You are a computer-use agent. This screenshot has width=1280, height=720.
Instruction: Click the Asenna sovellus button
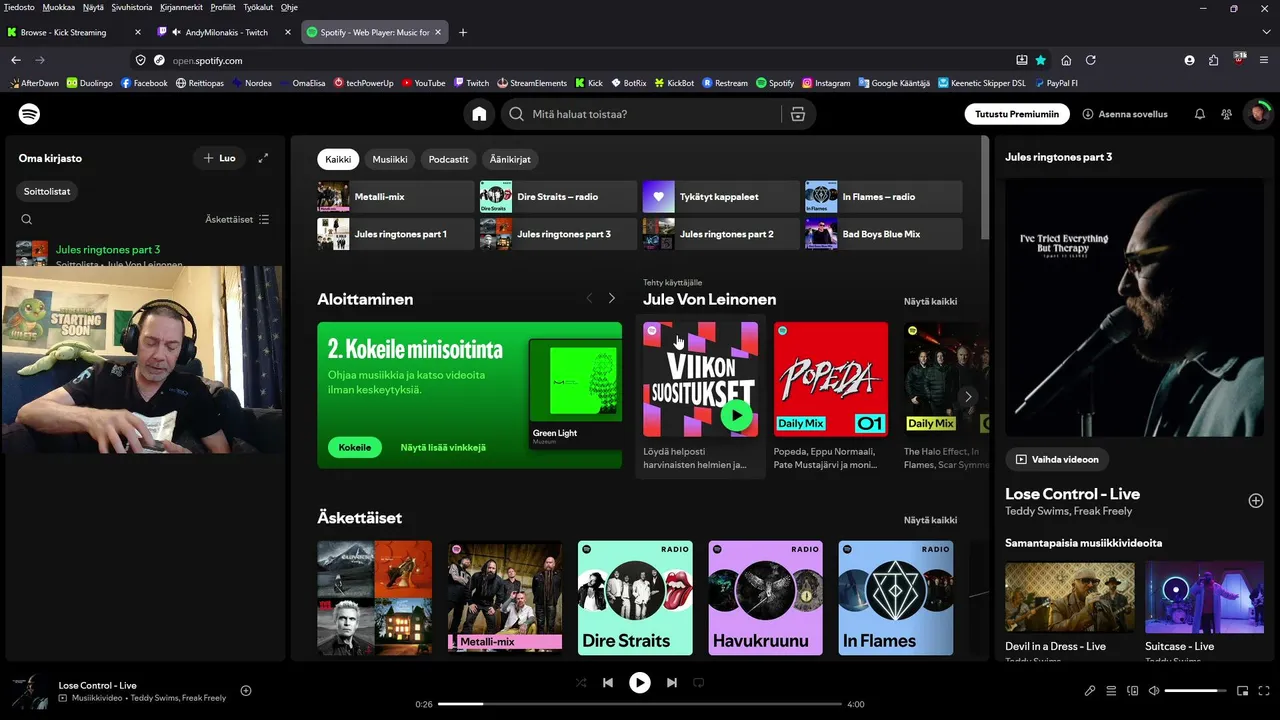(1125, 114)
